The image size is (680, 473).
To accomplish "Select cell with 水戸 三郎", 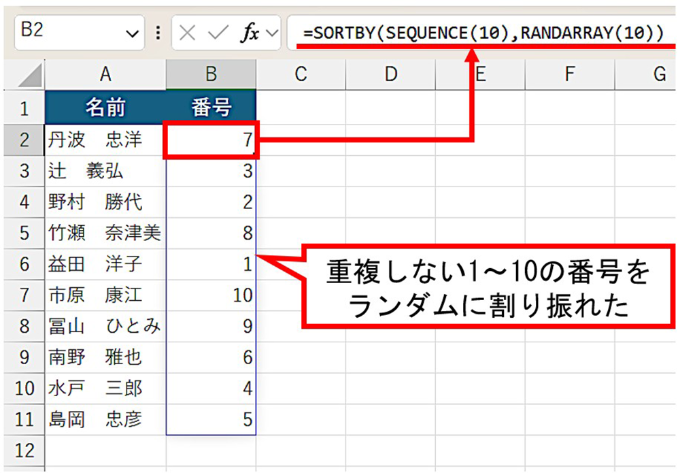I will click(x=105, y=388).
